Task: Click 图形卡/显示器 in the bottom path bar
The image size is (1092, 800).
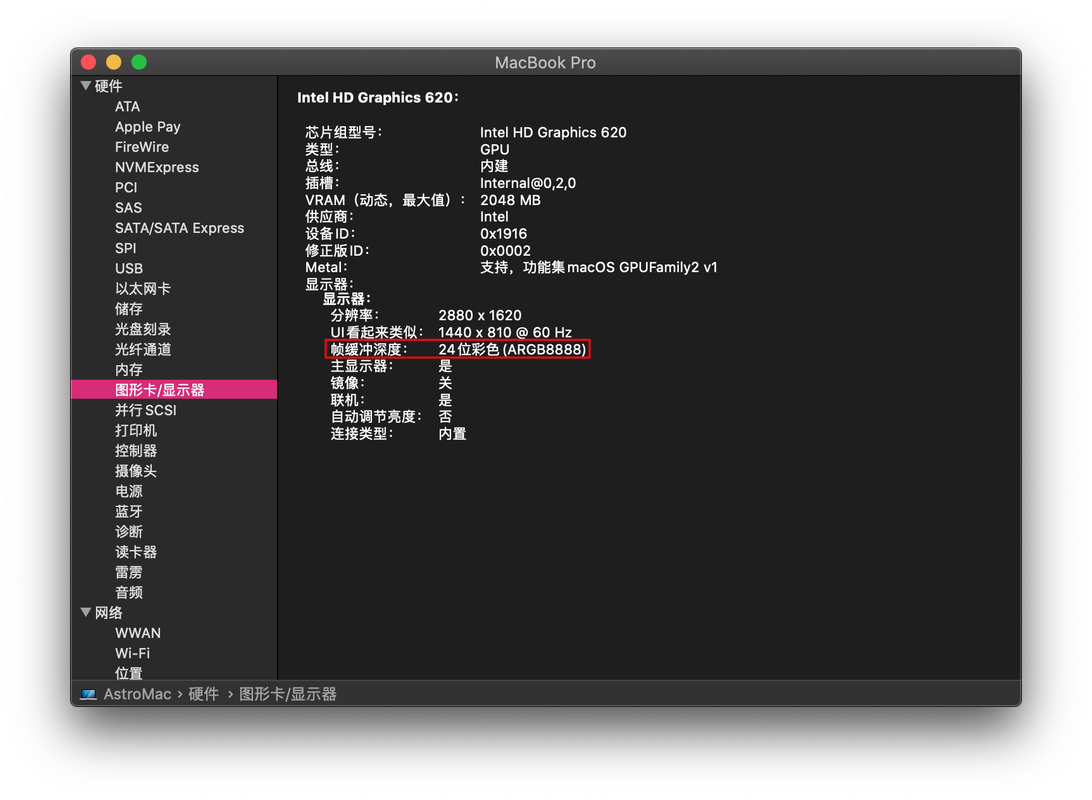Action: coord(288,694)
